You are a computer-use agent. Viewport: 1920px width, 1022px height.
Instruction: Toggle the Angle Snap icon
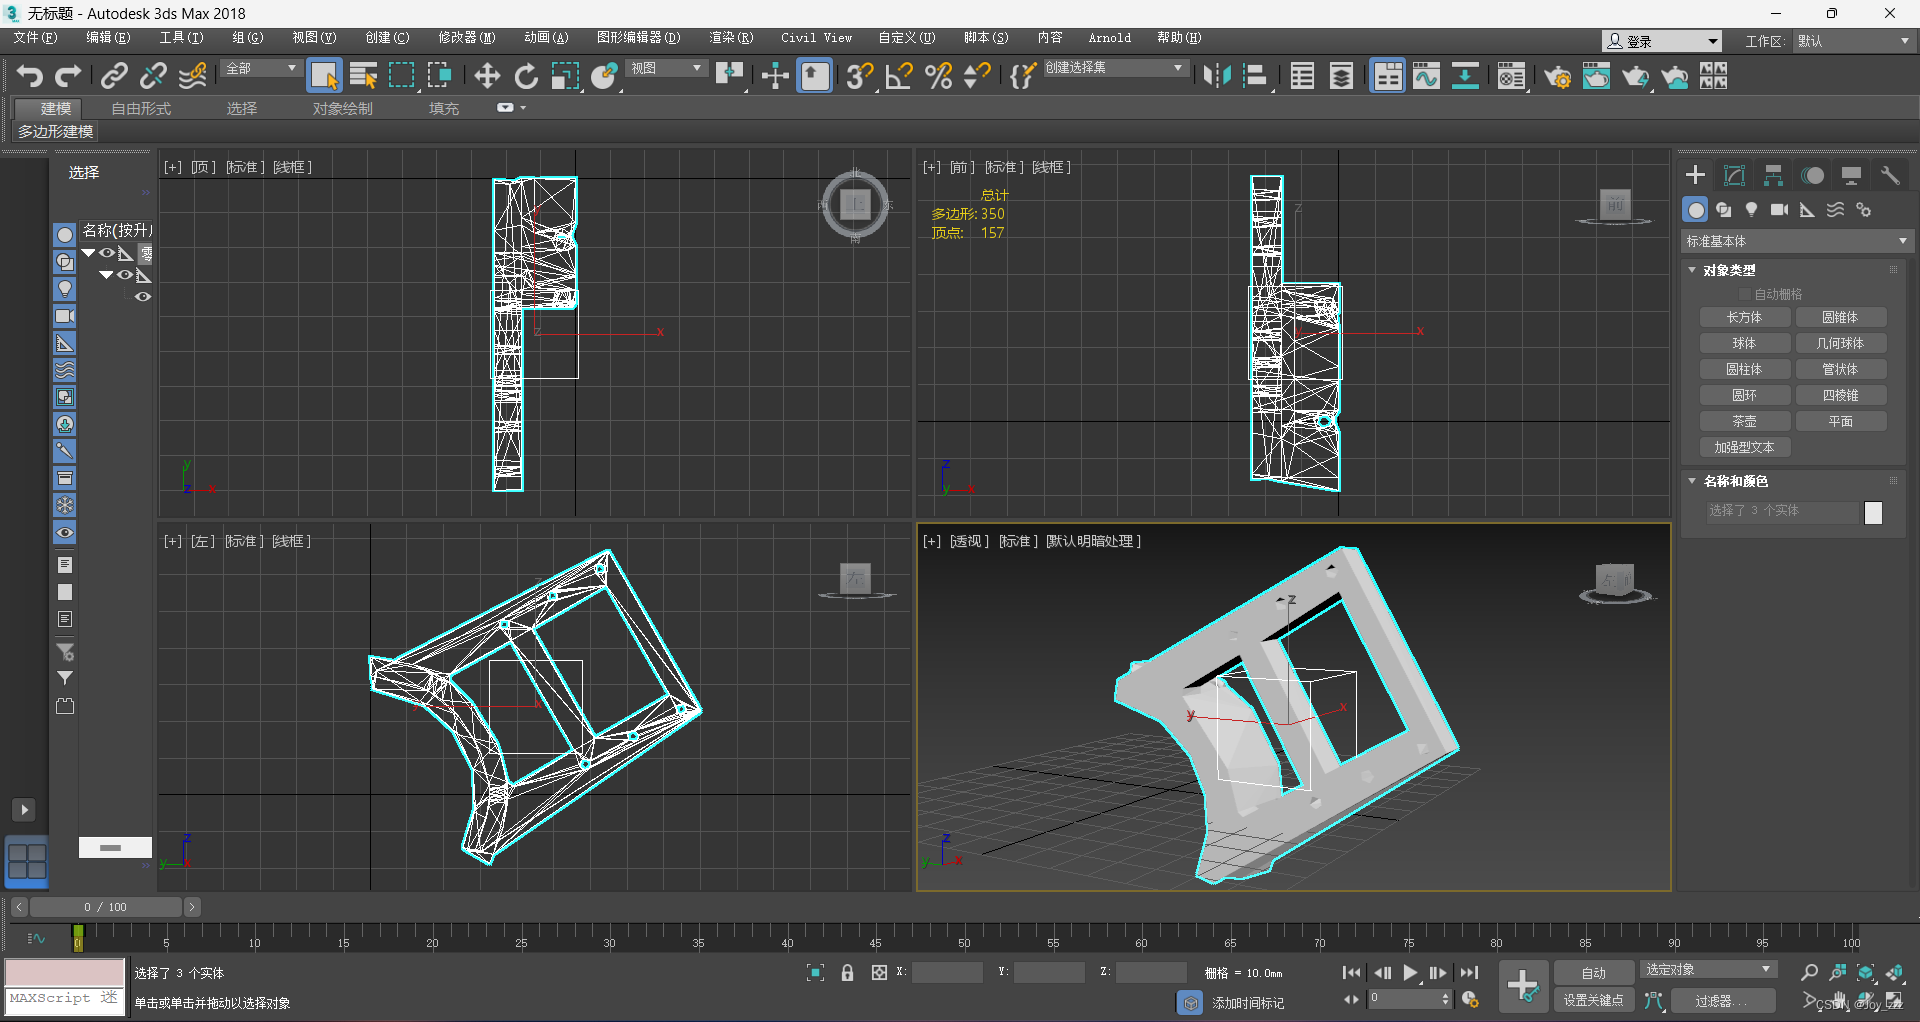898,76
